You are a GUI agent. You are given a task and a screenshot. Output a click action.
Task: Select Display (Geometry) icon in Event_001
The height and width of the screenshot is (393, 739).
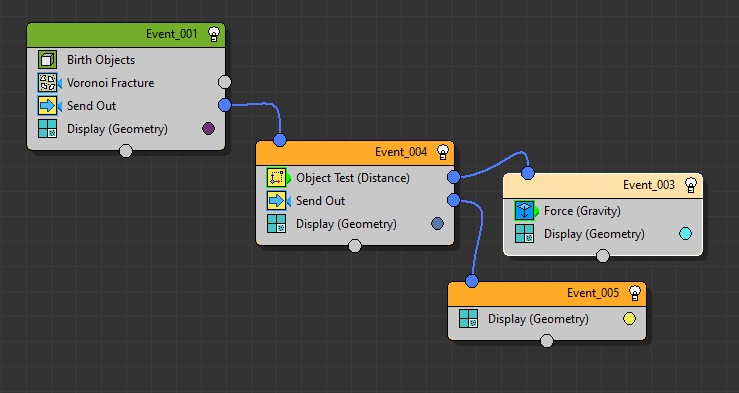[48, 129]
